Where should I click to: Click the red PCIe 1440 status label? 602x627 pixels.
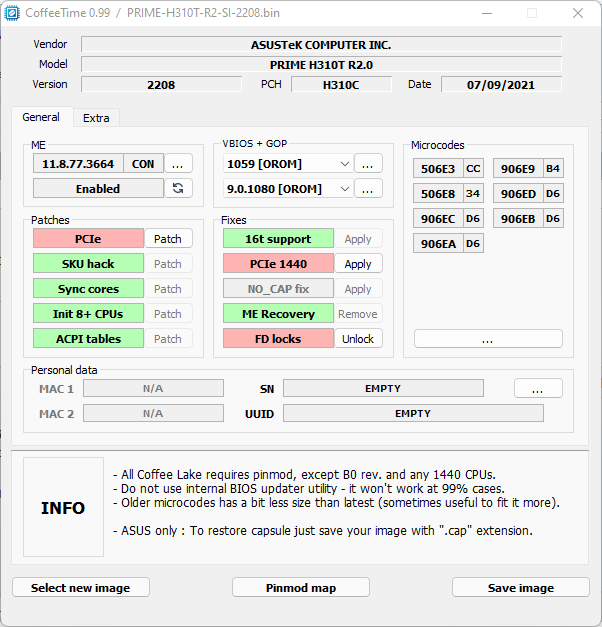pos(278,264)
